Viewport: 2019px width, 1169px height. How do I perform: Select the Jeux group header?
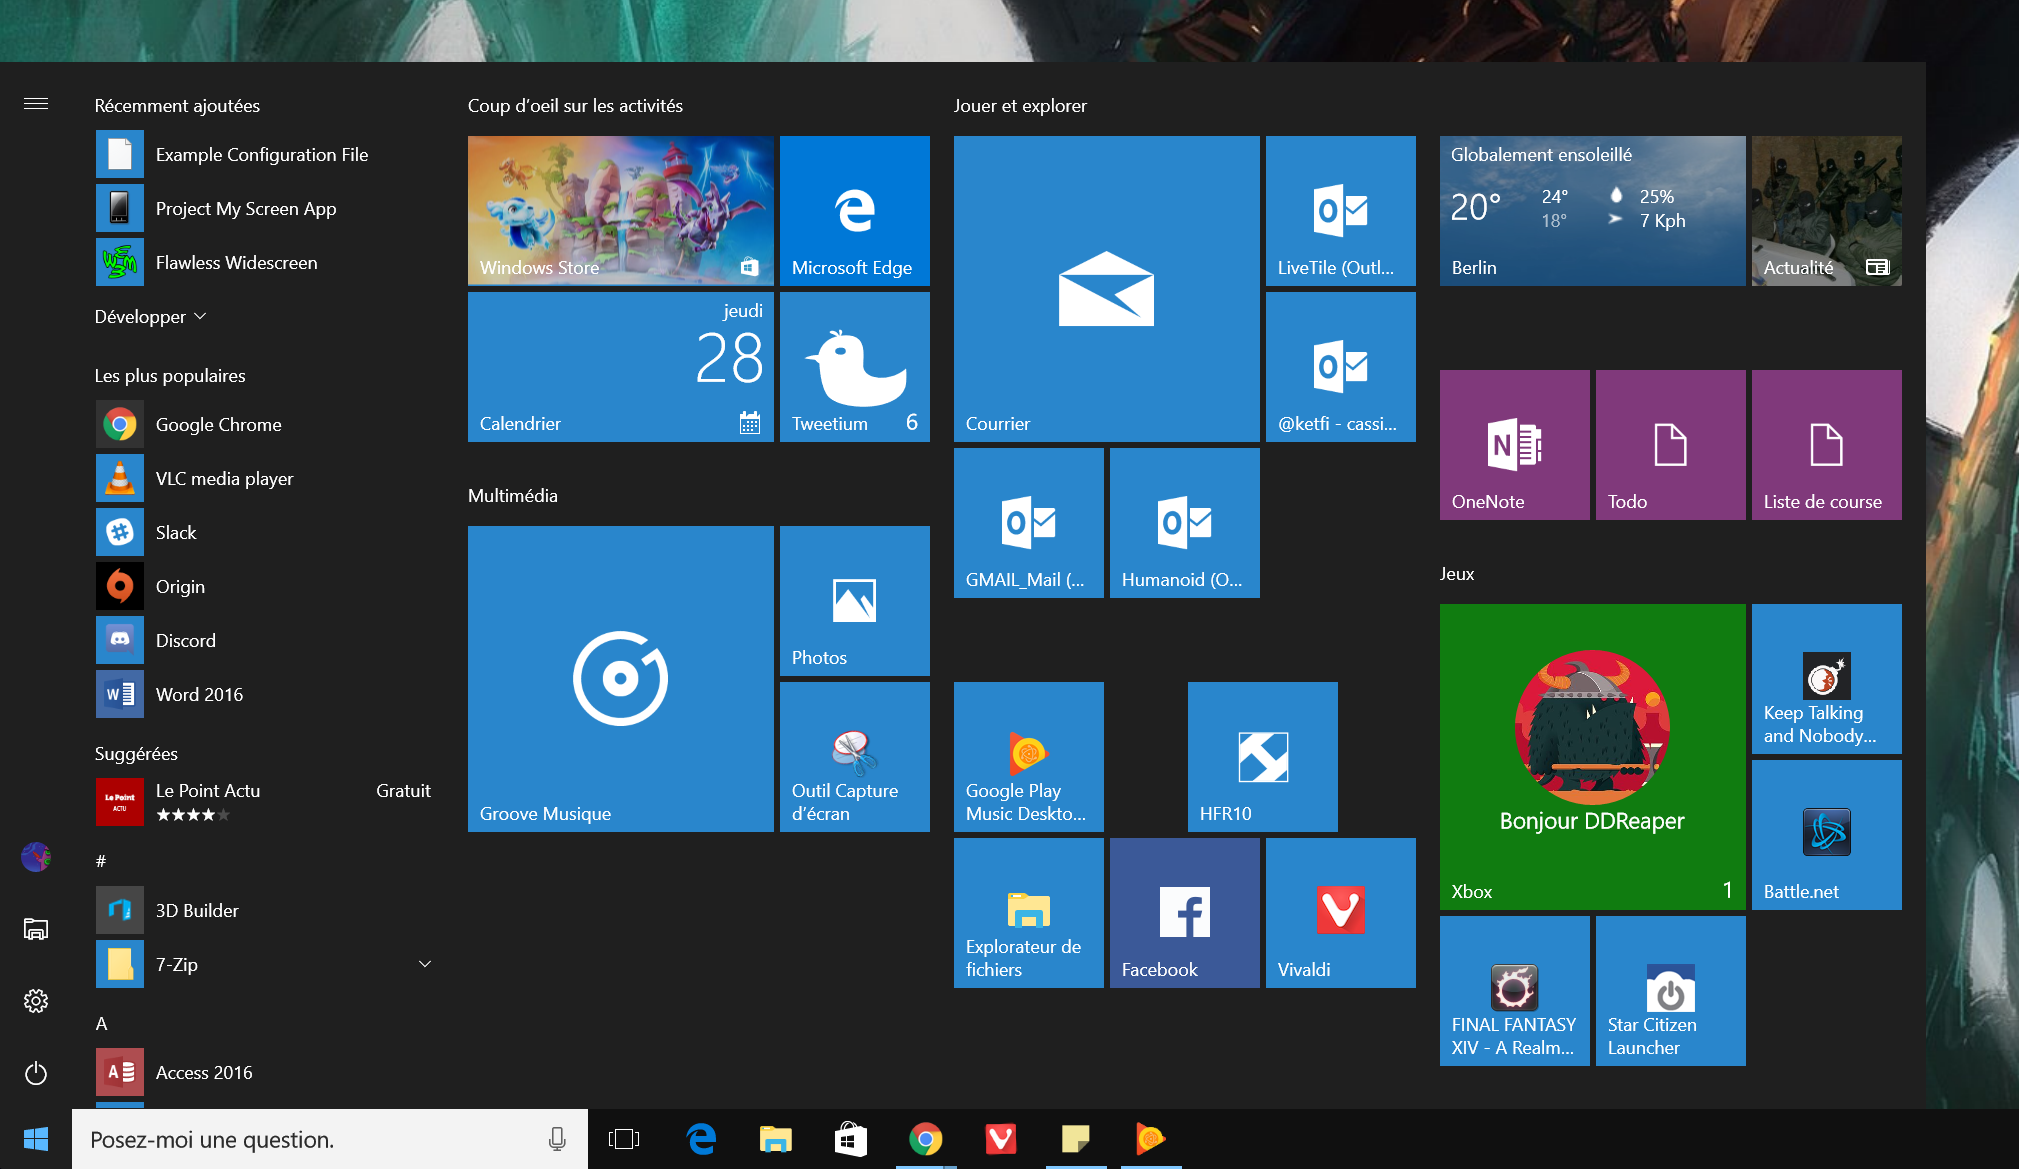tap(1457, 574)
